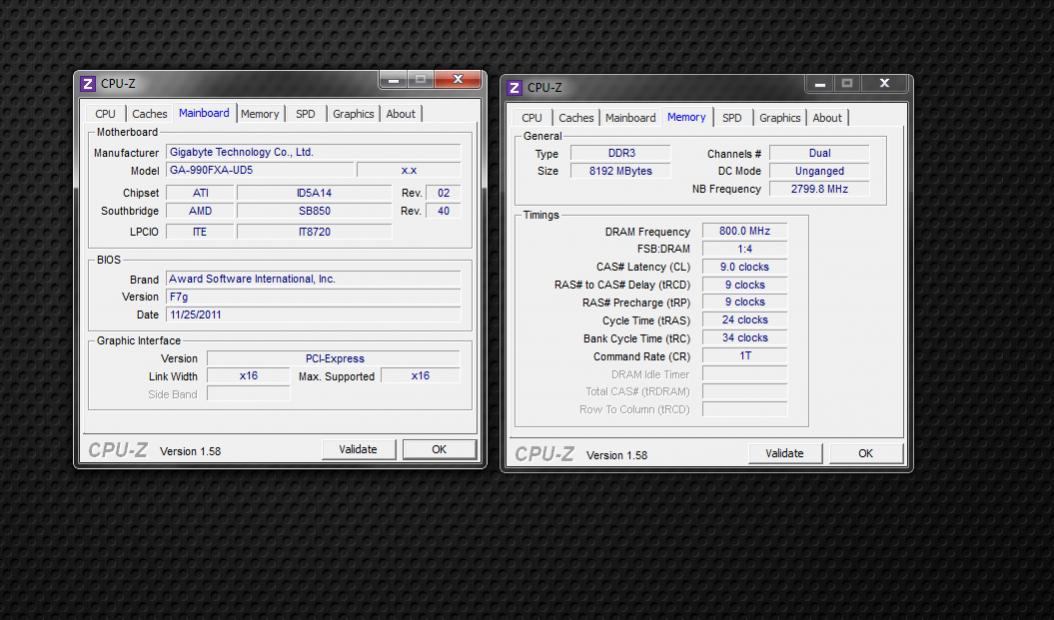Close the left CPU-Z Mainboard window
1054x620 pixels.
(x=458, y=79)
